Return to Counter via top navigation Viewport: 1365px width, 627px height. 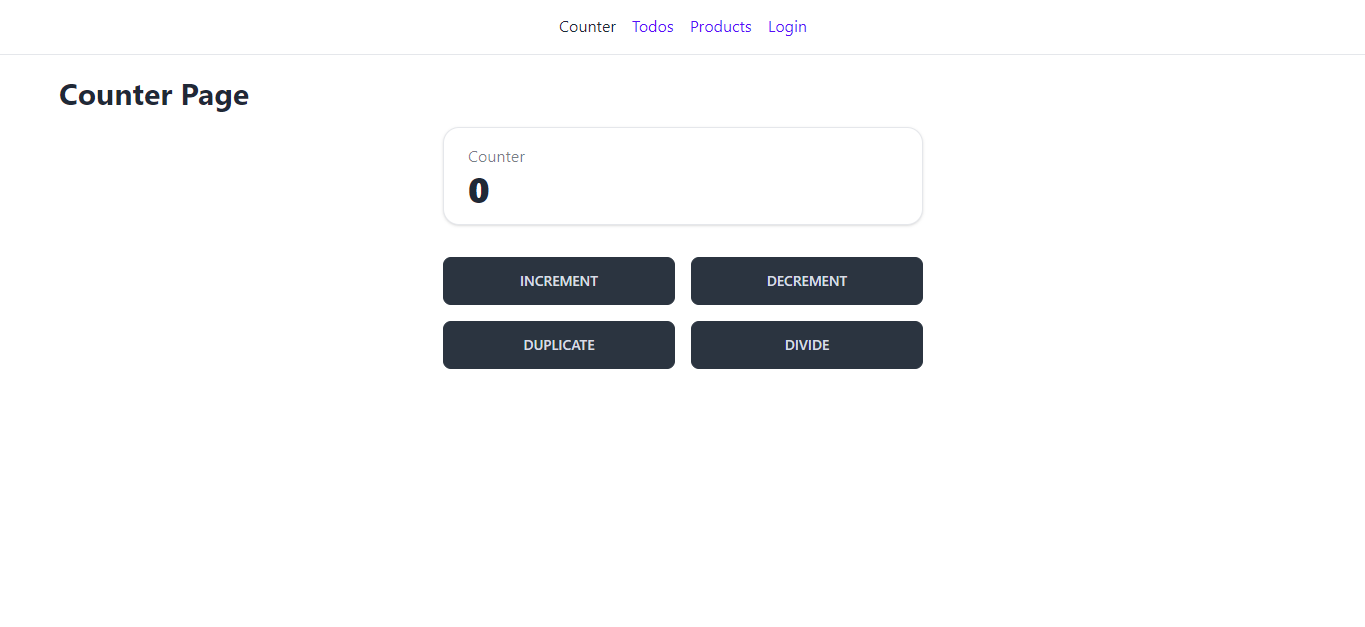pyautogui.click(x=587, y=27)
